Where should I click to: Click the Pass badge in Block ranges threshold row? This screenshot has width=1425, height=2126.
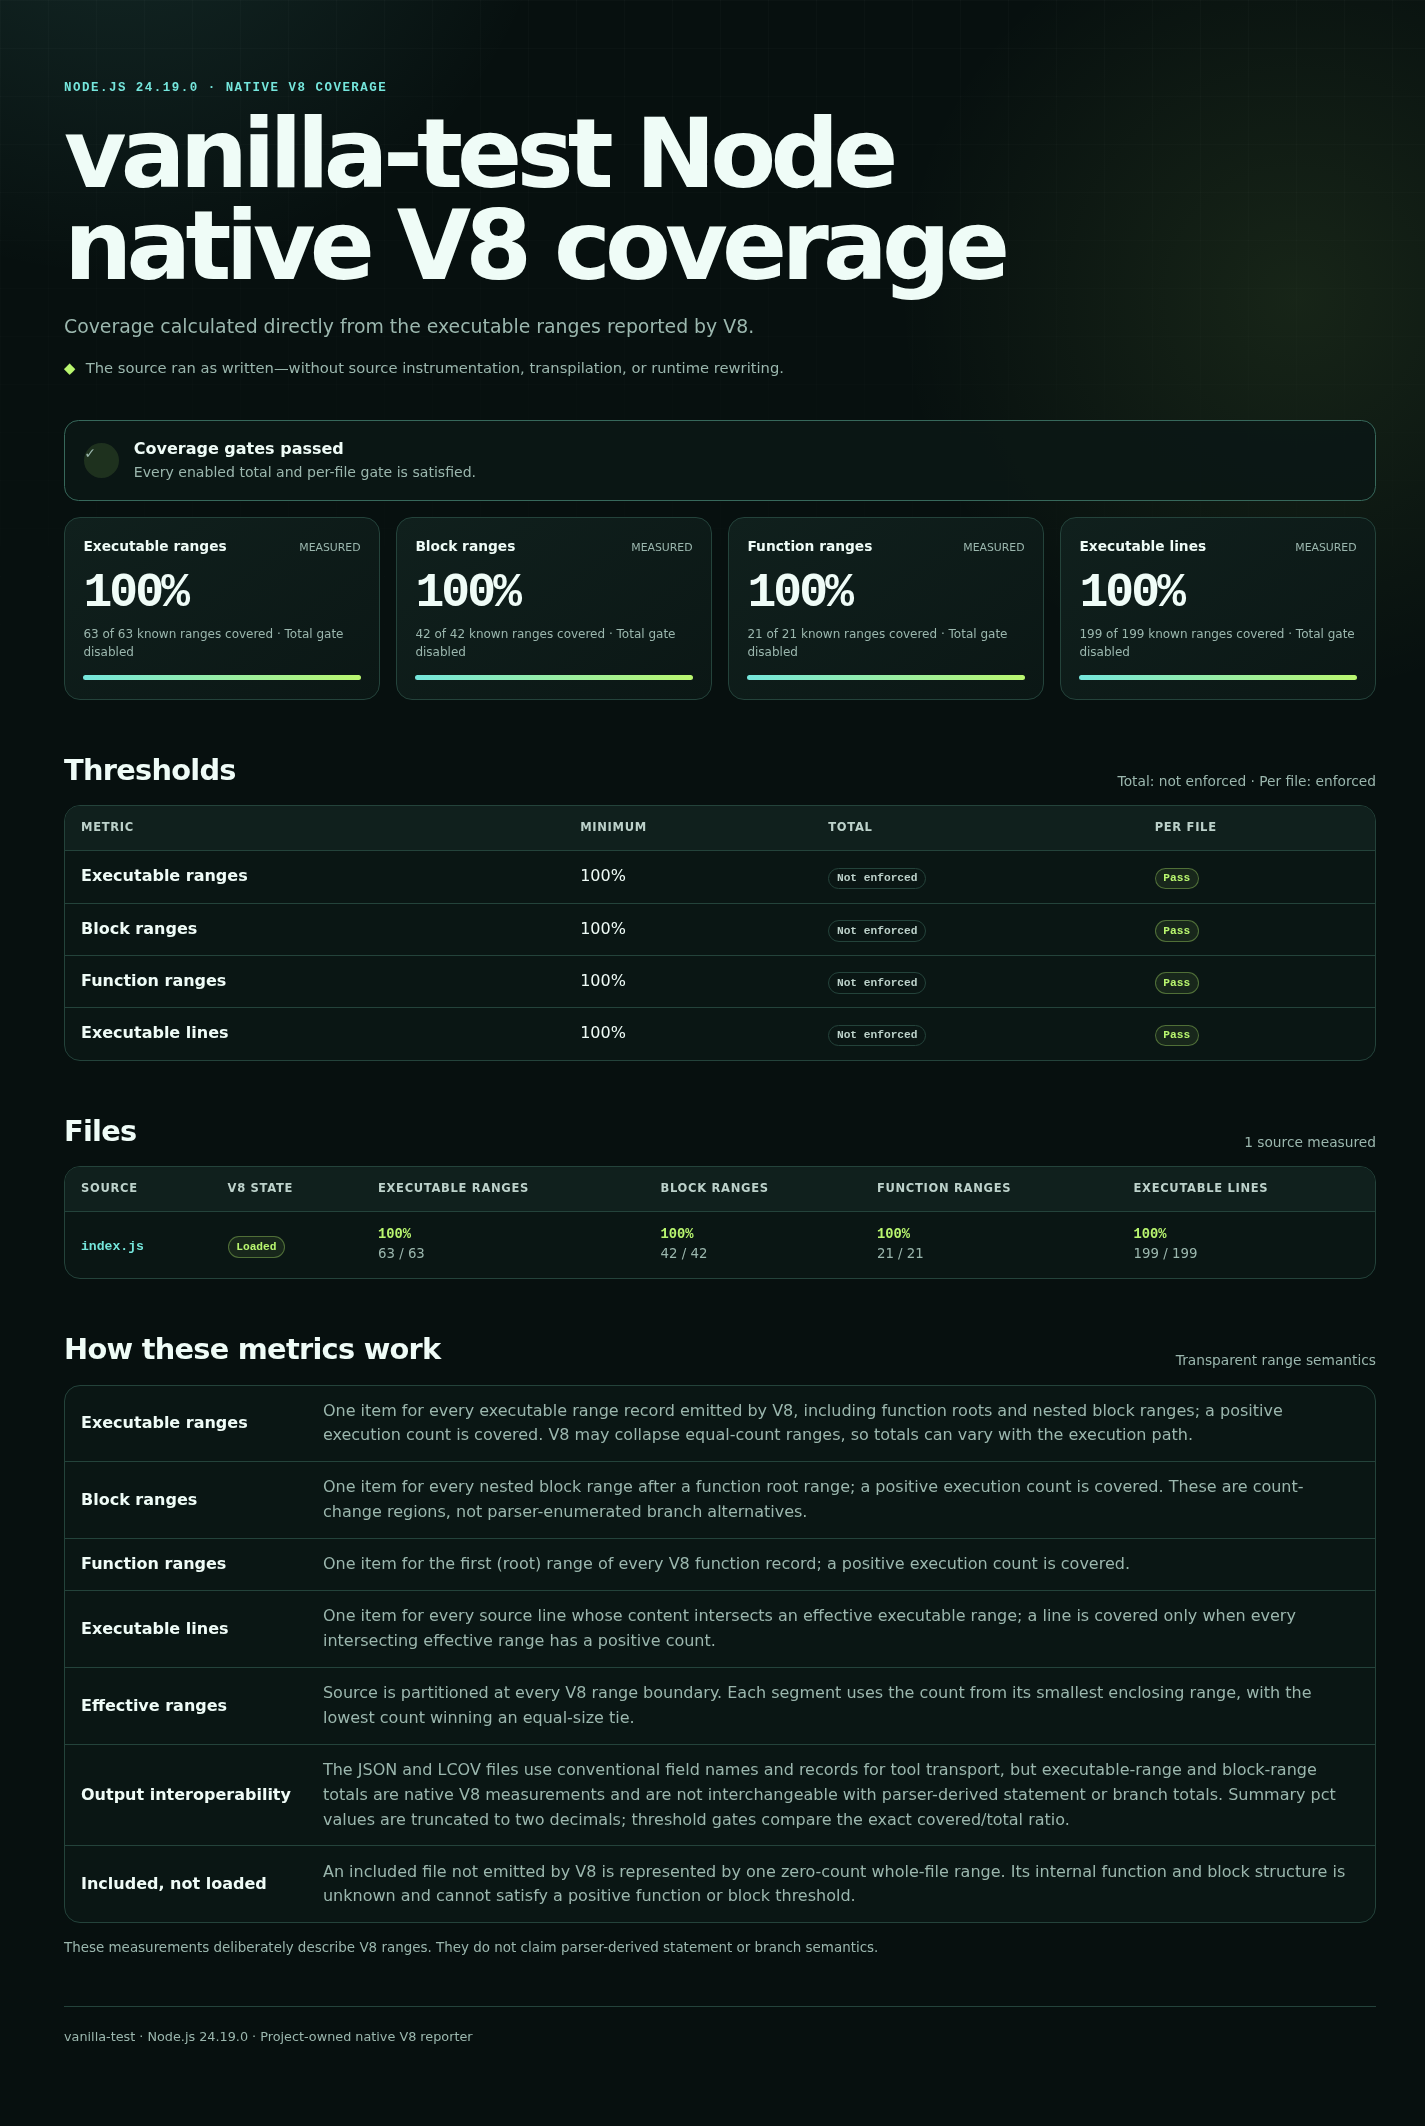coord(1177,931)
